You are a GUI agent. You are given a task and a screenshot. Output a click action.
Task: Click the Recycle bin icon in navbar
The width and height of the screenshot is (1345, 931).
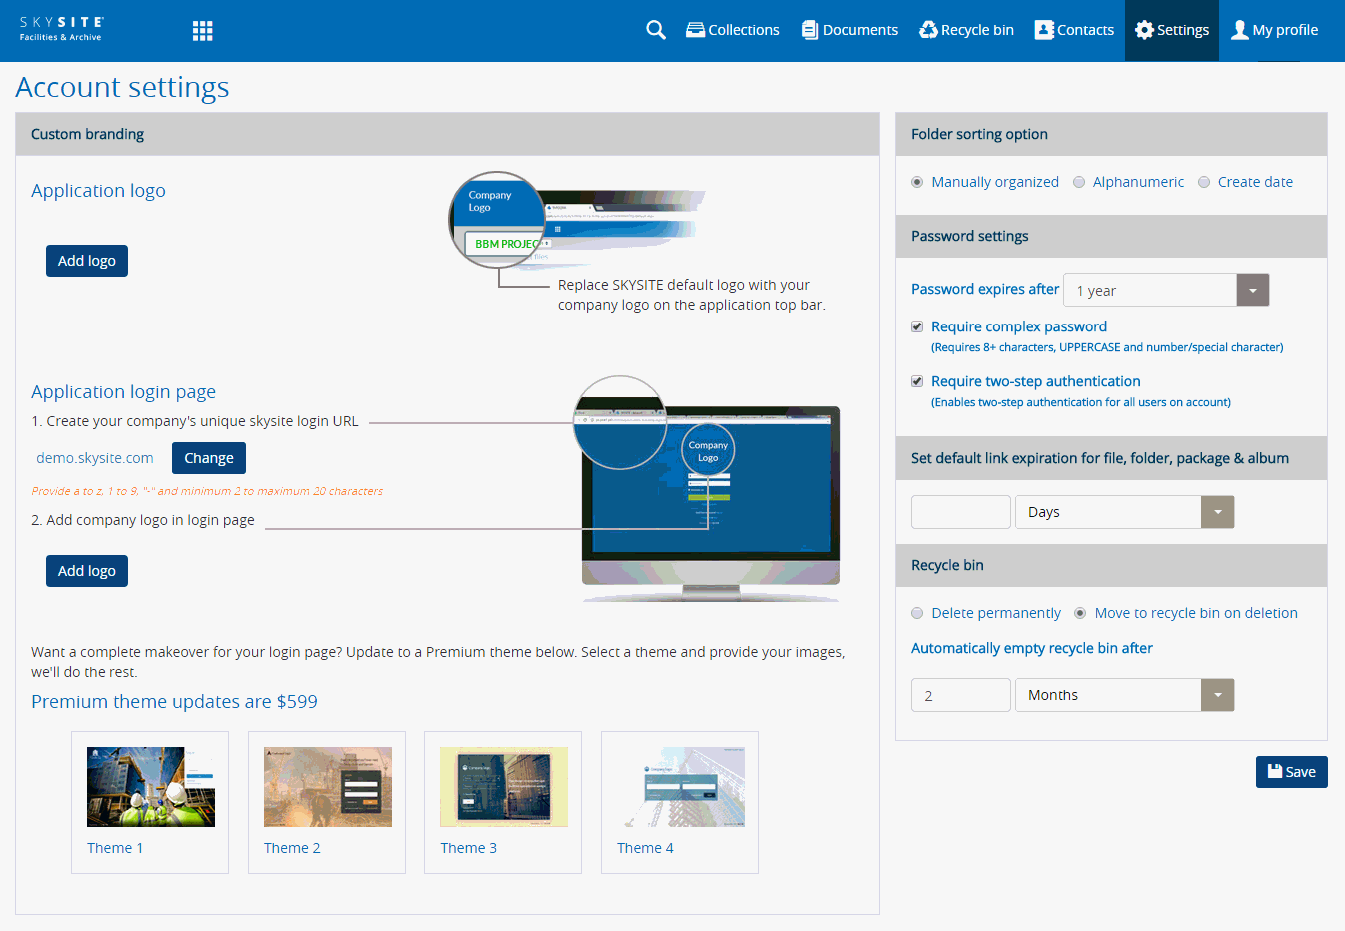pos(928,30)
